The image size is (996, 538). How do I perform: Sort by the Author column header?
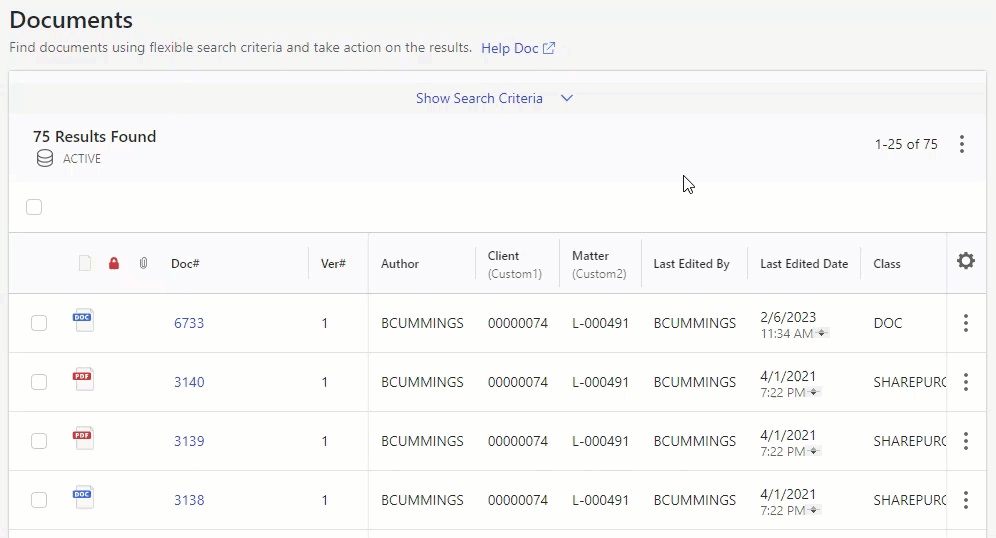pos(400,264)
